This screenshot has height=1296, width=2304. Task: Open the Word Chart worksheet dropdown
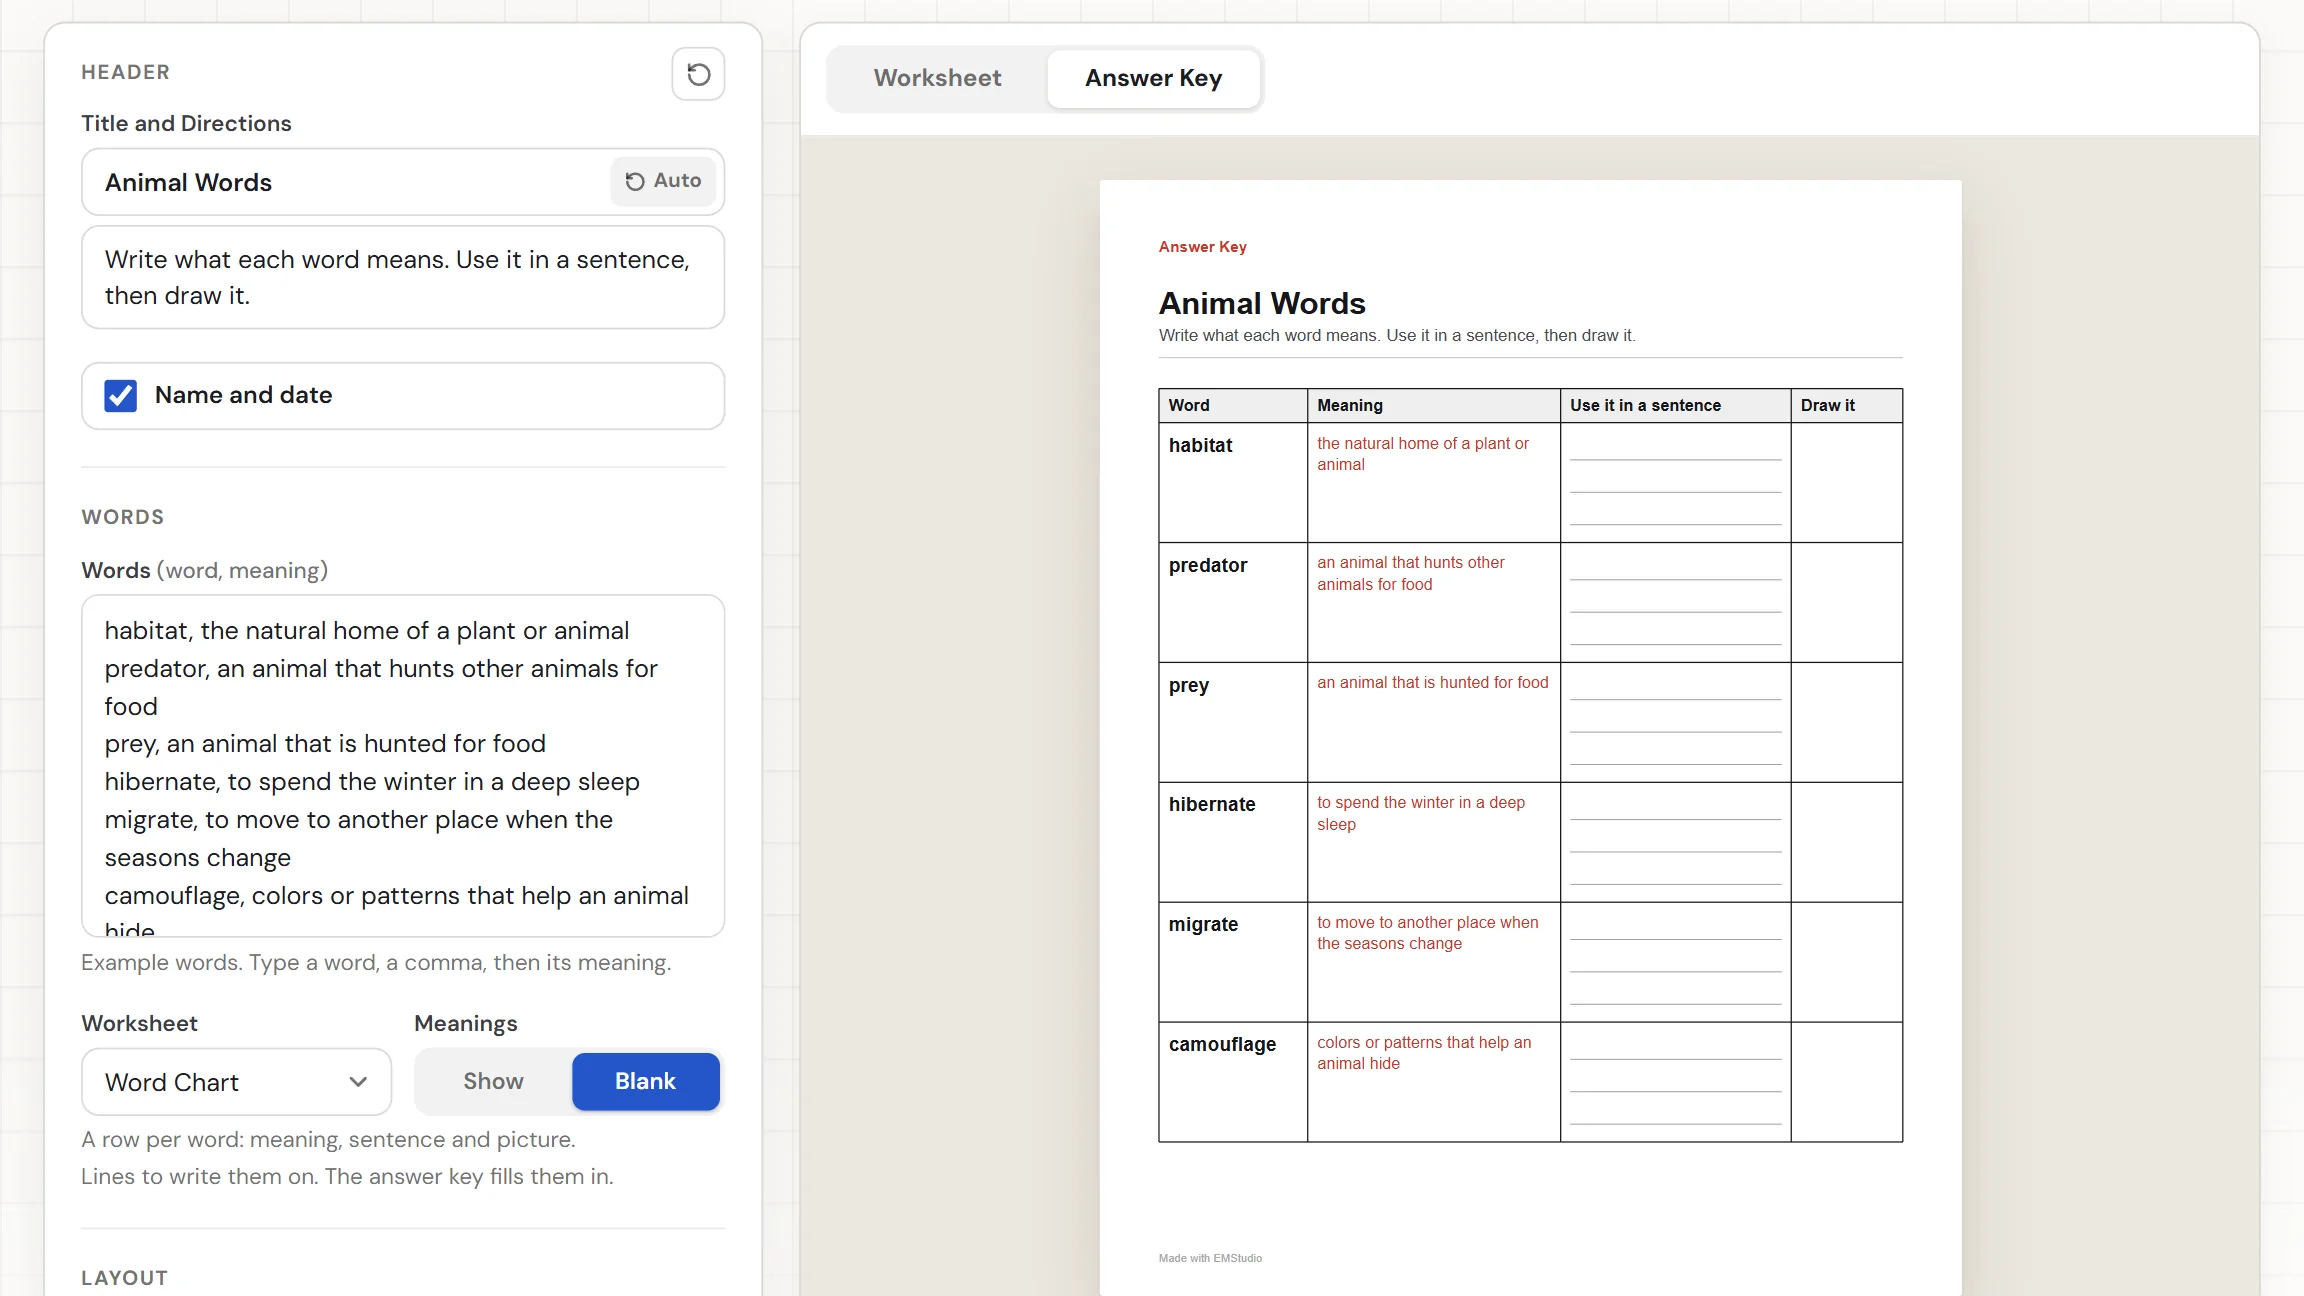click(236, 1082)
